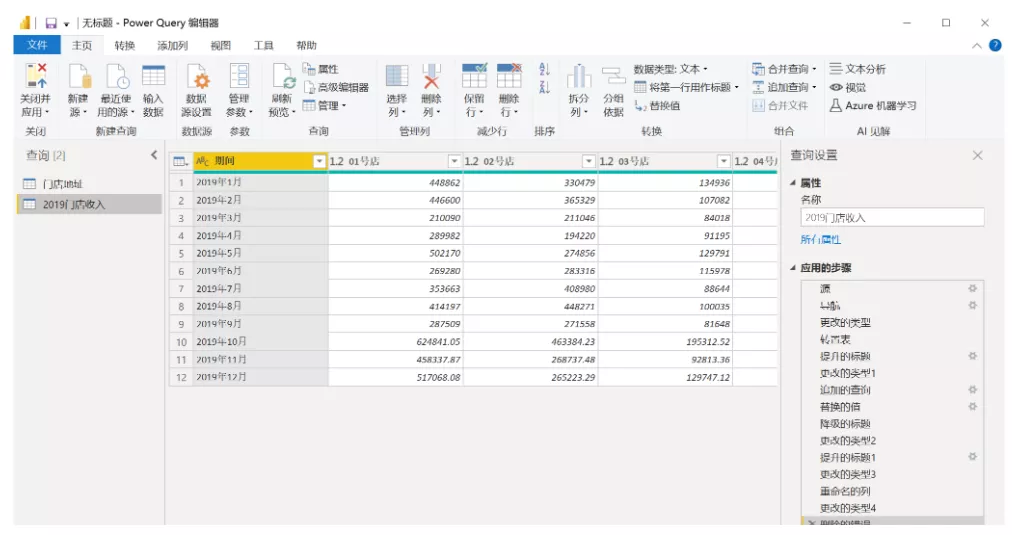This screenshot has height=535, width=1012.
Task: Open settings gear for 提升的标题 step
Action: tap(972, 356)
